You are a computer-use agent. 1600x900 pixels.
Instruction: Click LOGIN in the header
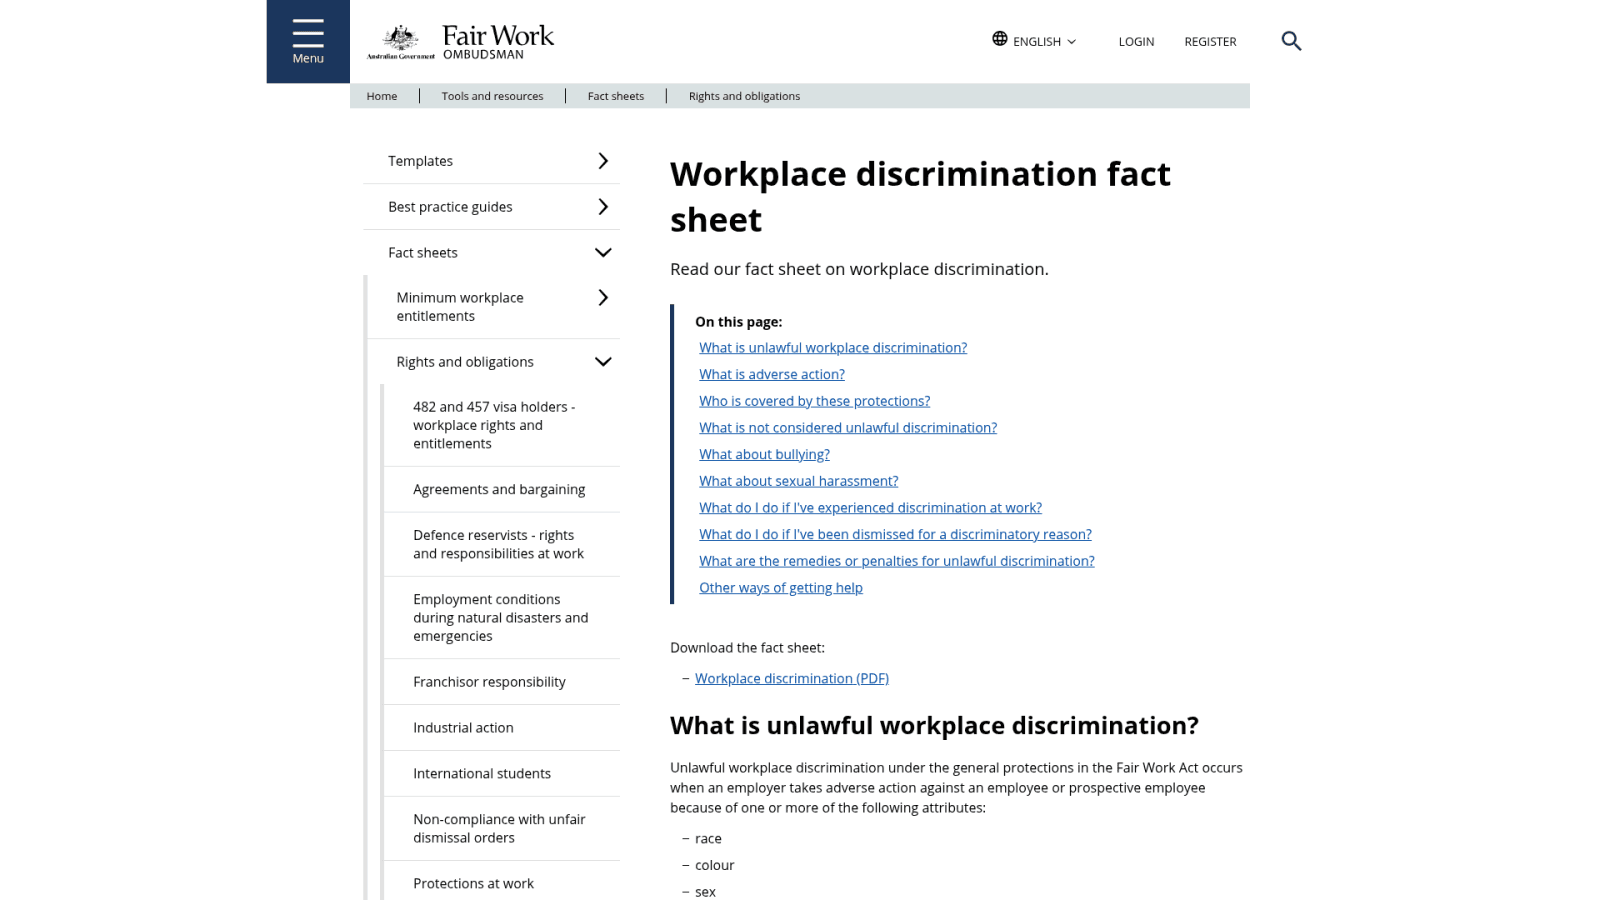[1136, 42]
